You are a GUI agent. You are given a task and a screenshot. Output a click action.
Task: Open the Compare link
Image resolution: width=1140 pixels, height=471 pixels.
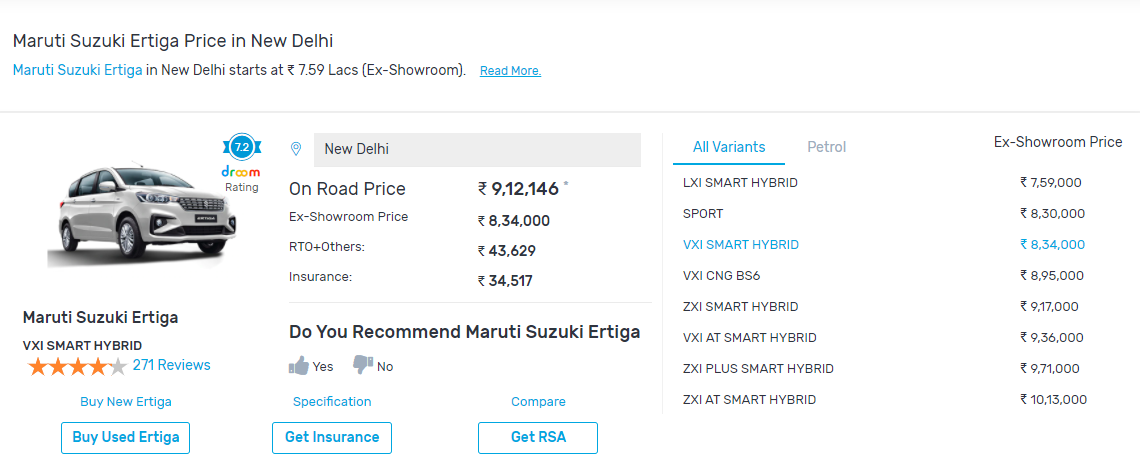coord(538,402)
